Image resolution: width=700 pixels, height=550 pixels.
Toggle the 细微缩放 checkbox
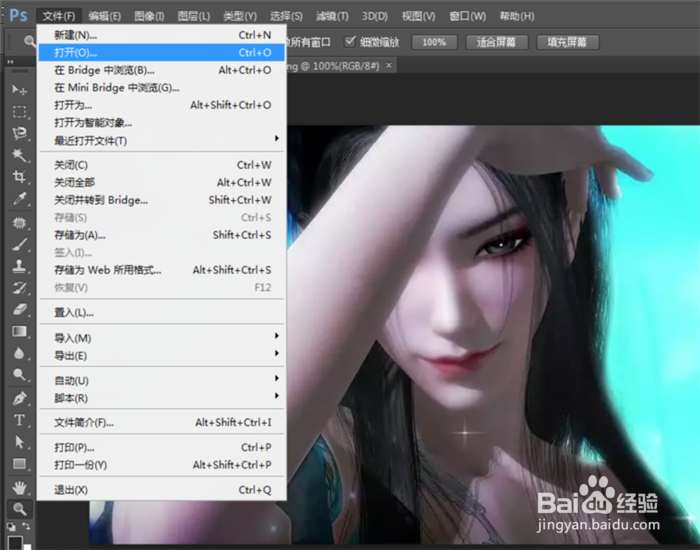click(x=350, y=42)
